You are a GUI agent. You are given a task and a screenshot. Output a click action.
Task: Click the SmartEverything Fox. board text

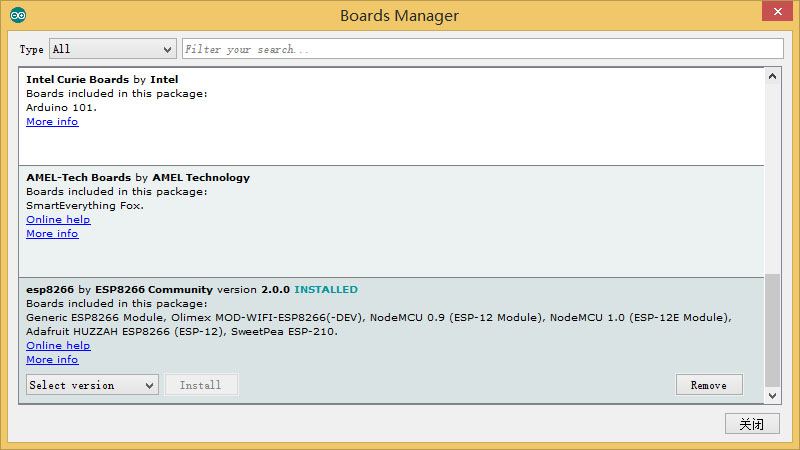(85, 206)
